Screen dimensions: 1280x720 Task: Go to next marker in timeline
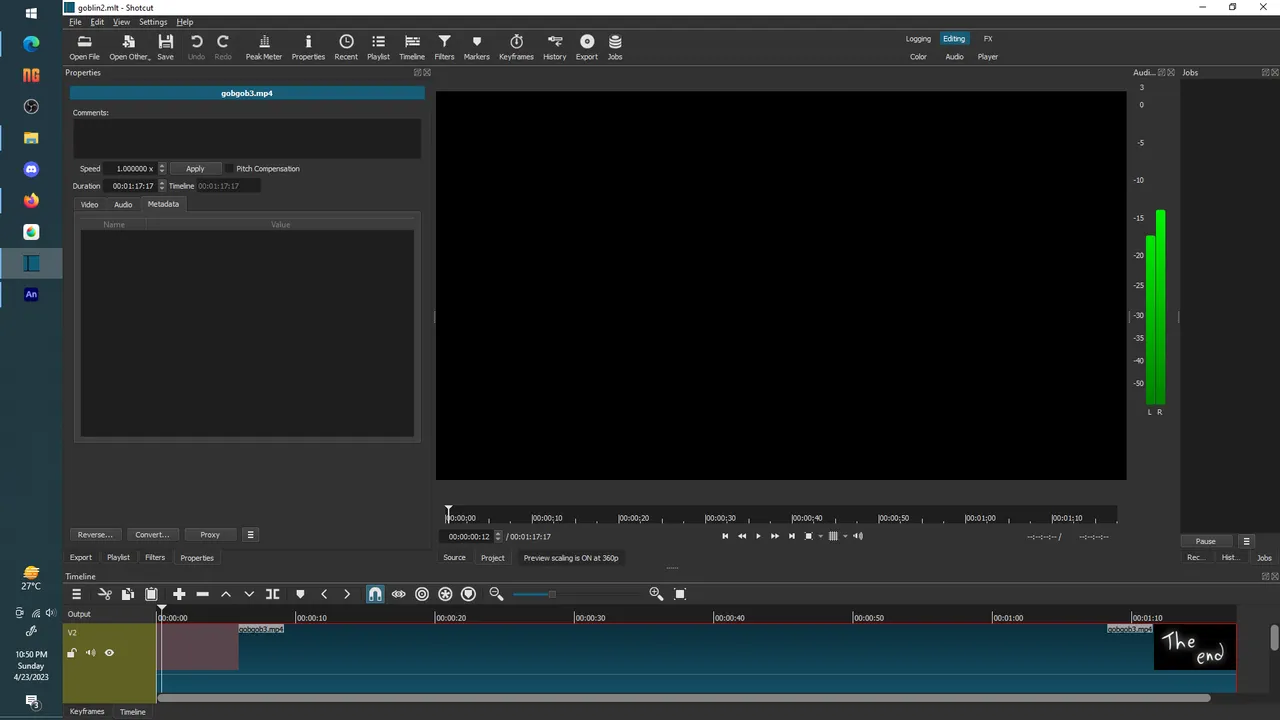[347, 594]
